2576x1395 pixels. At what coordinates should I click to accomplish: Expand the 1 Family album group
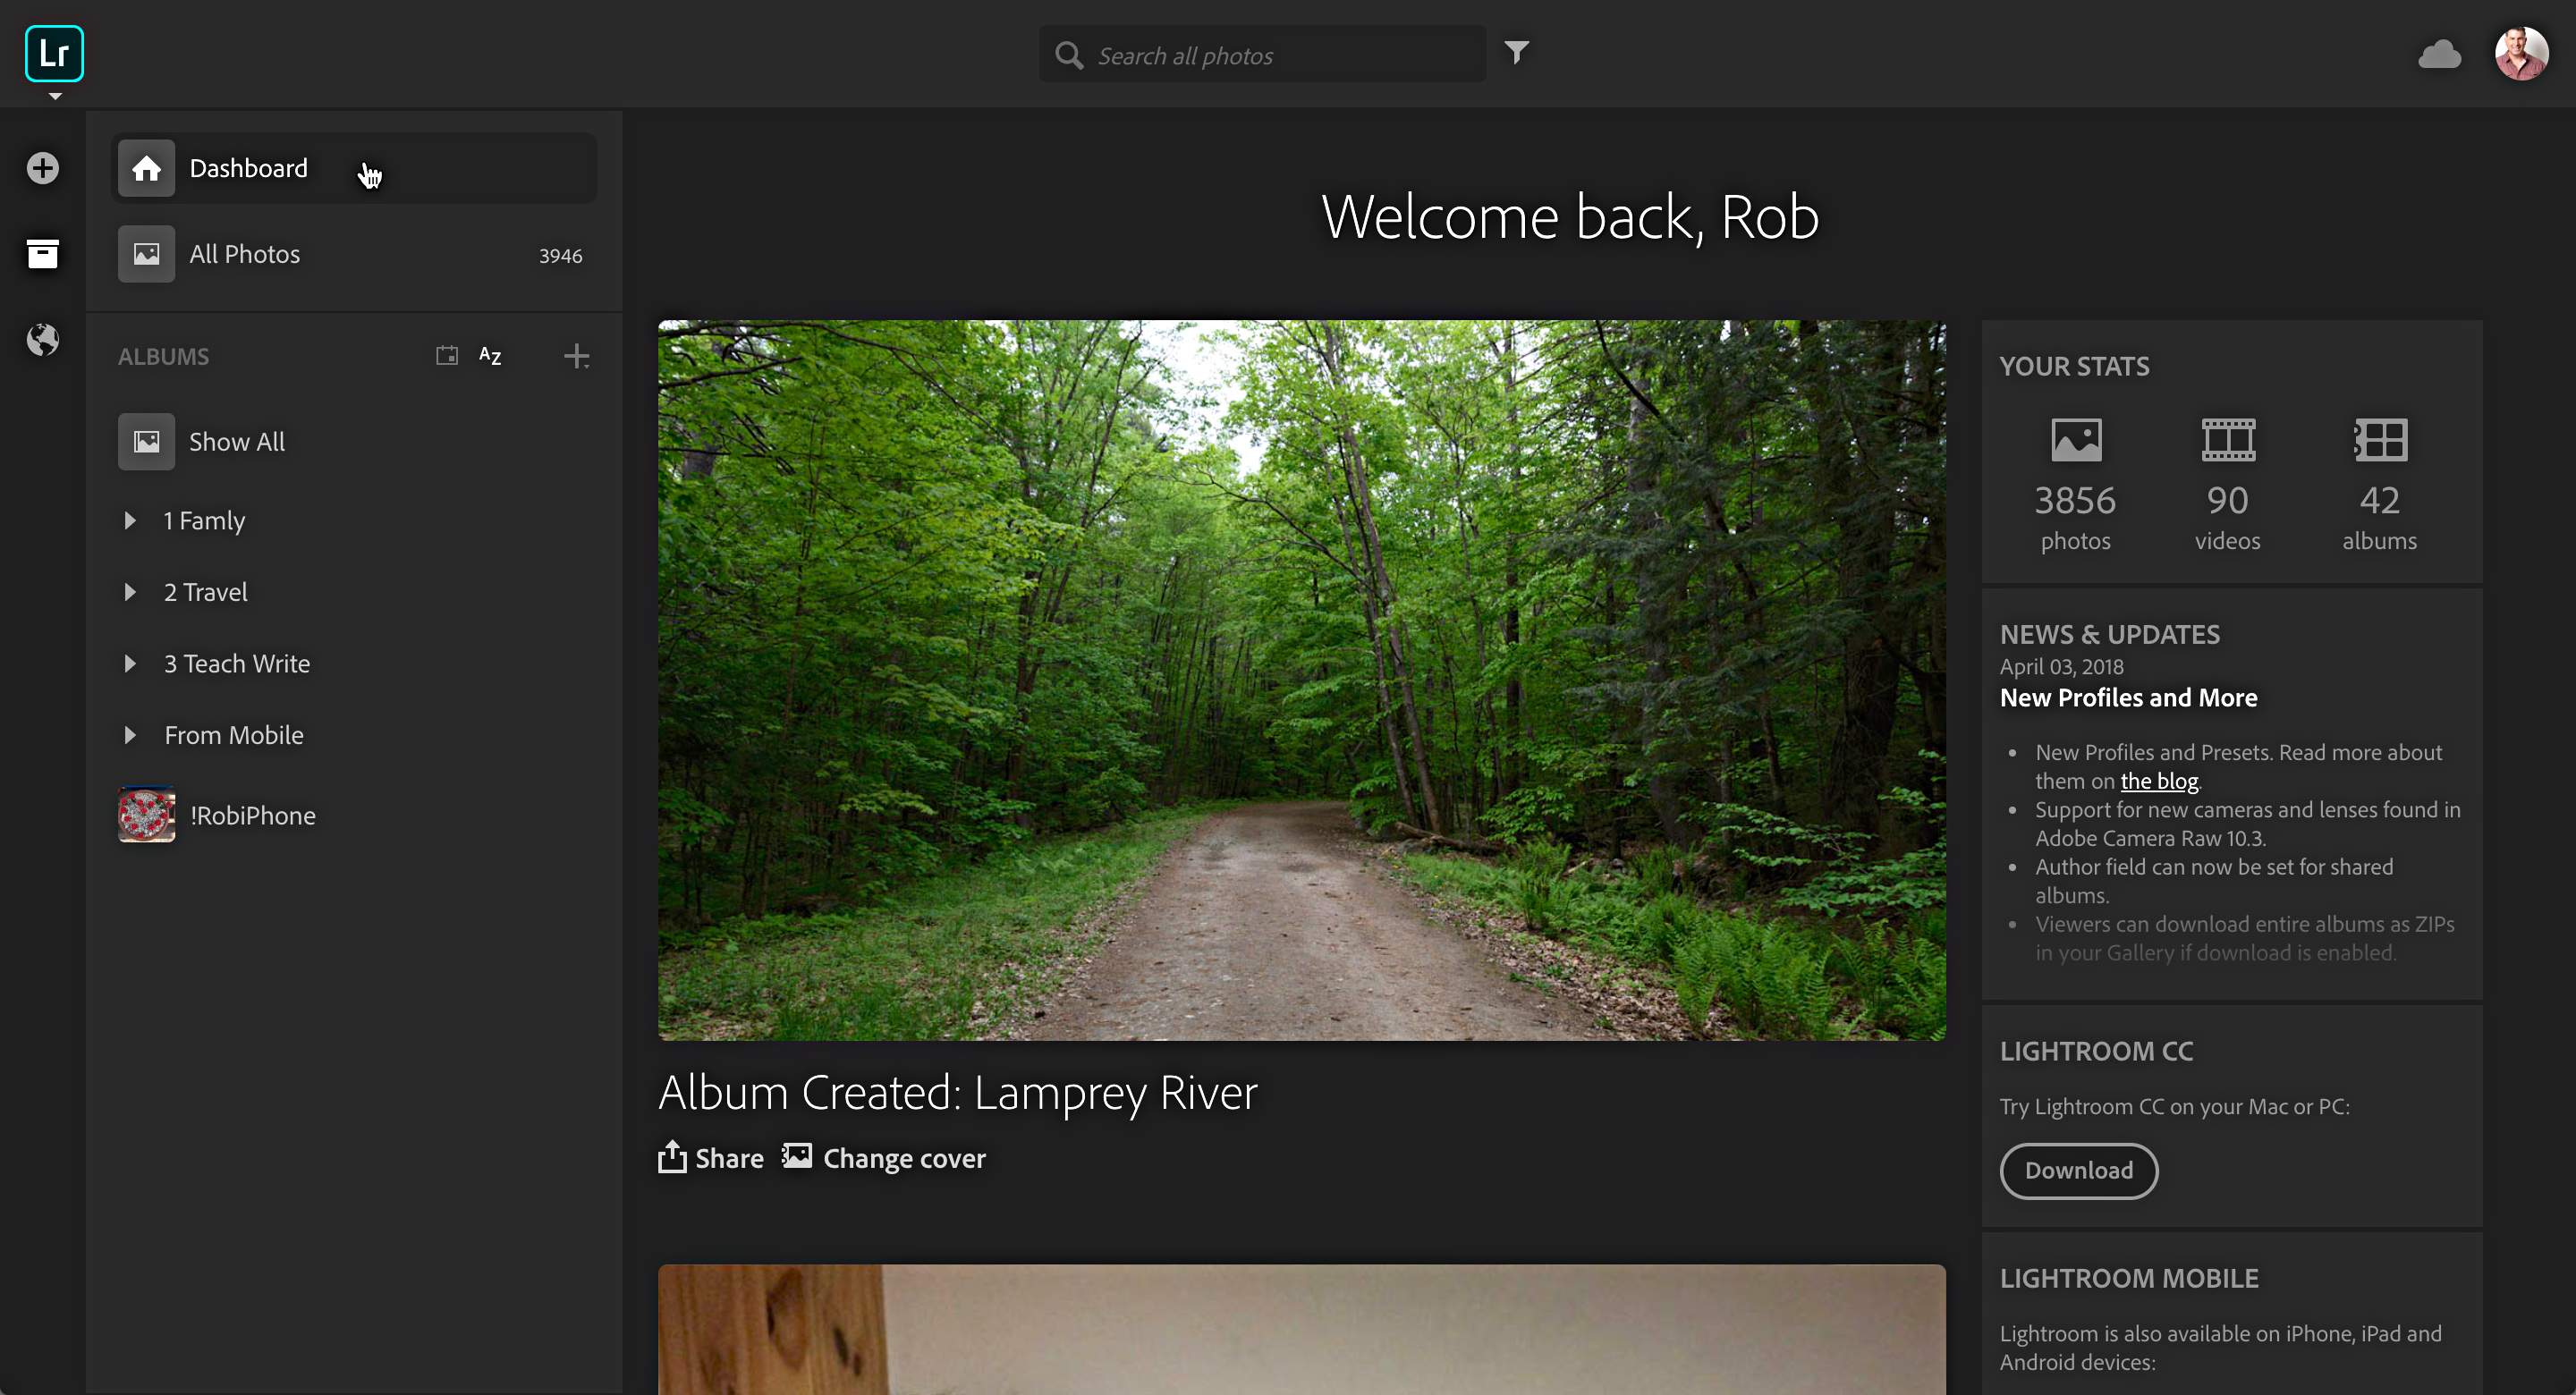coord(131,520)
